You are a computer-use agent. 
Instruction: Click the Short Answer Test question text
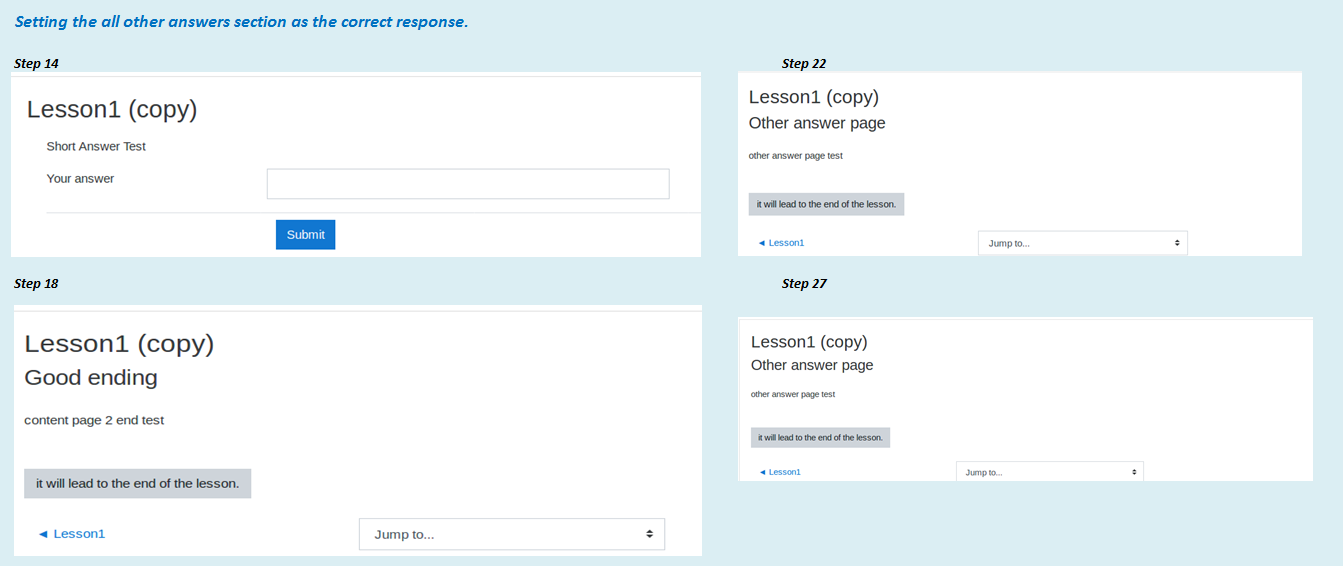pyautogui.click(x=96, y=146)
